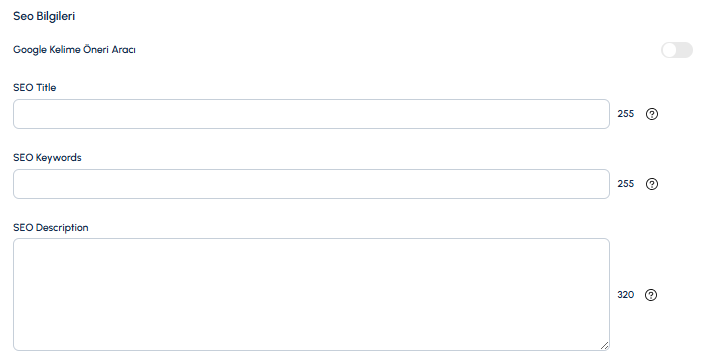Click the SEO Keywords label
The width and height of the screenshot is (701, 362).
(47, 158)
